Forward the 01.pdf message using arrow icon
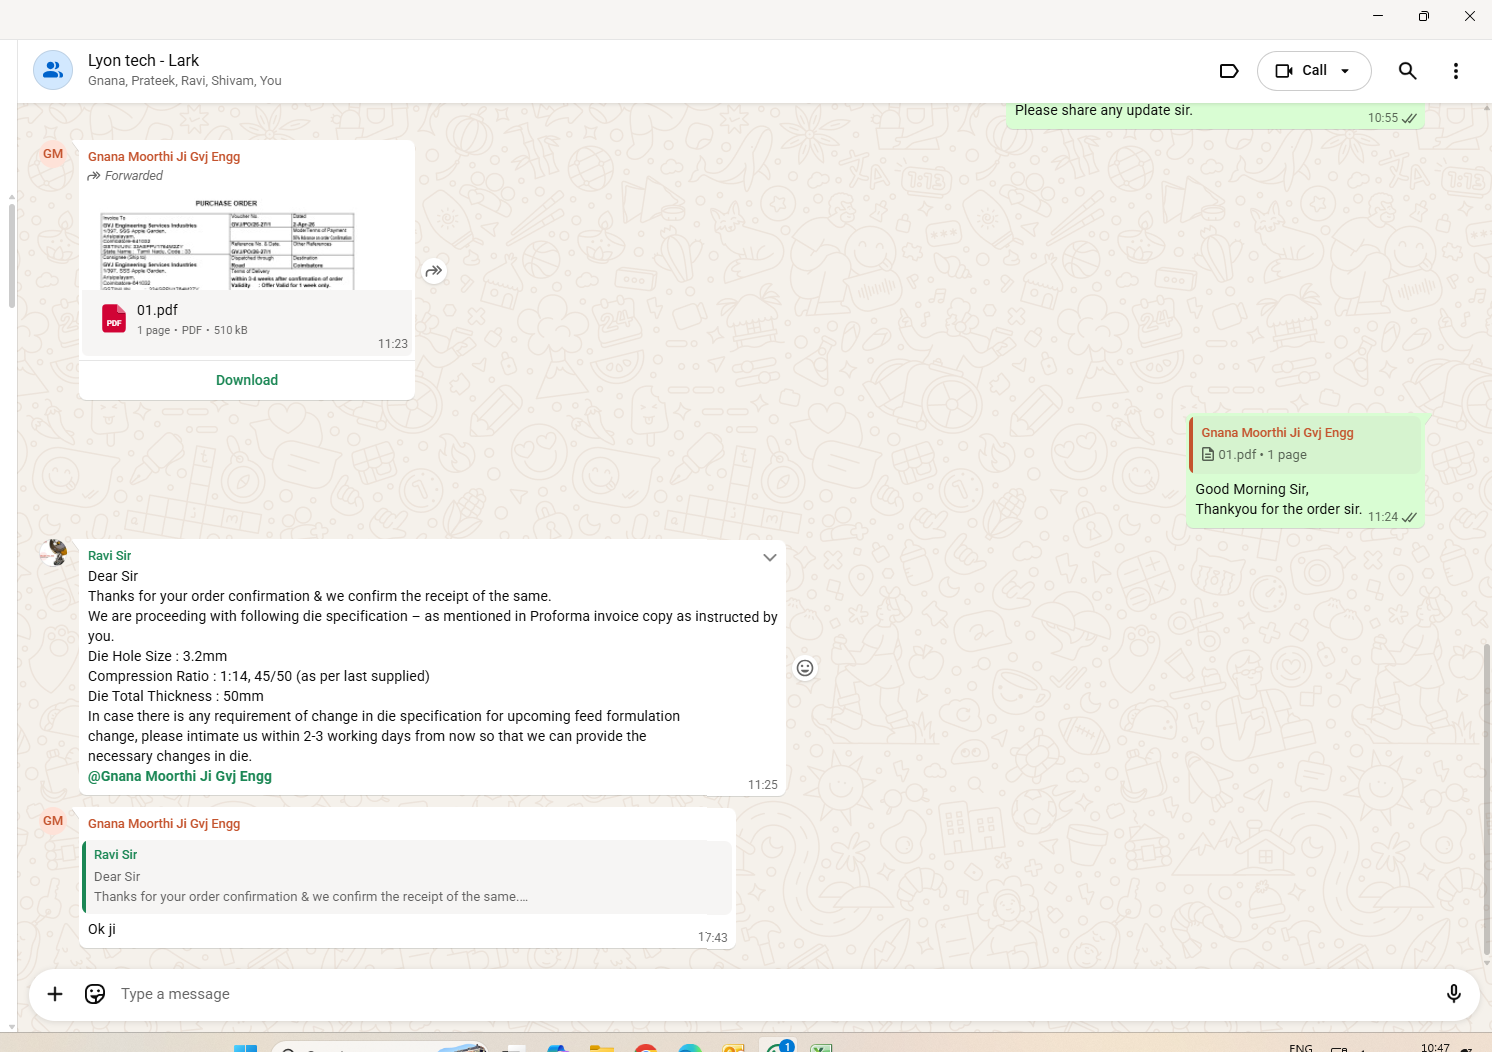The image size is (1492, 1052). (x=434, y=271)
